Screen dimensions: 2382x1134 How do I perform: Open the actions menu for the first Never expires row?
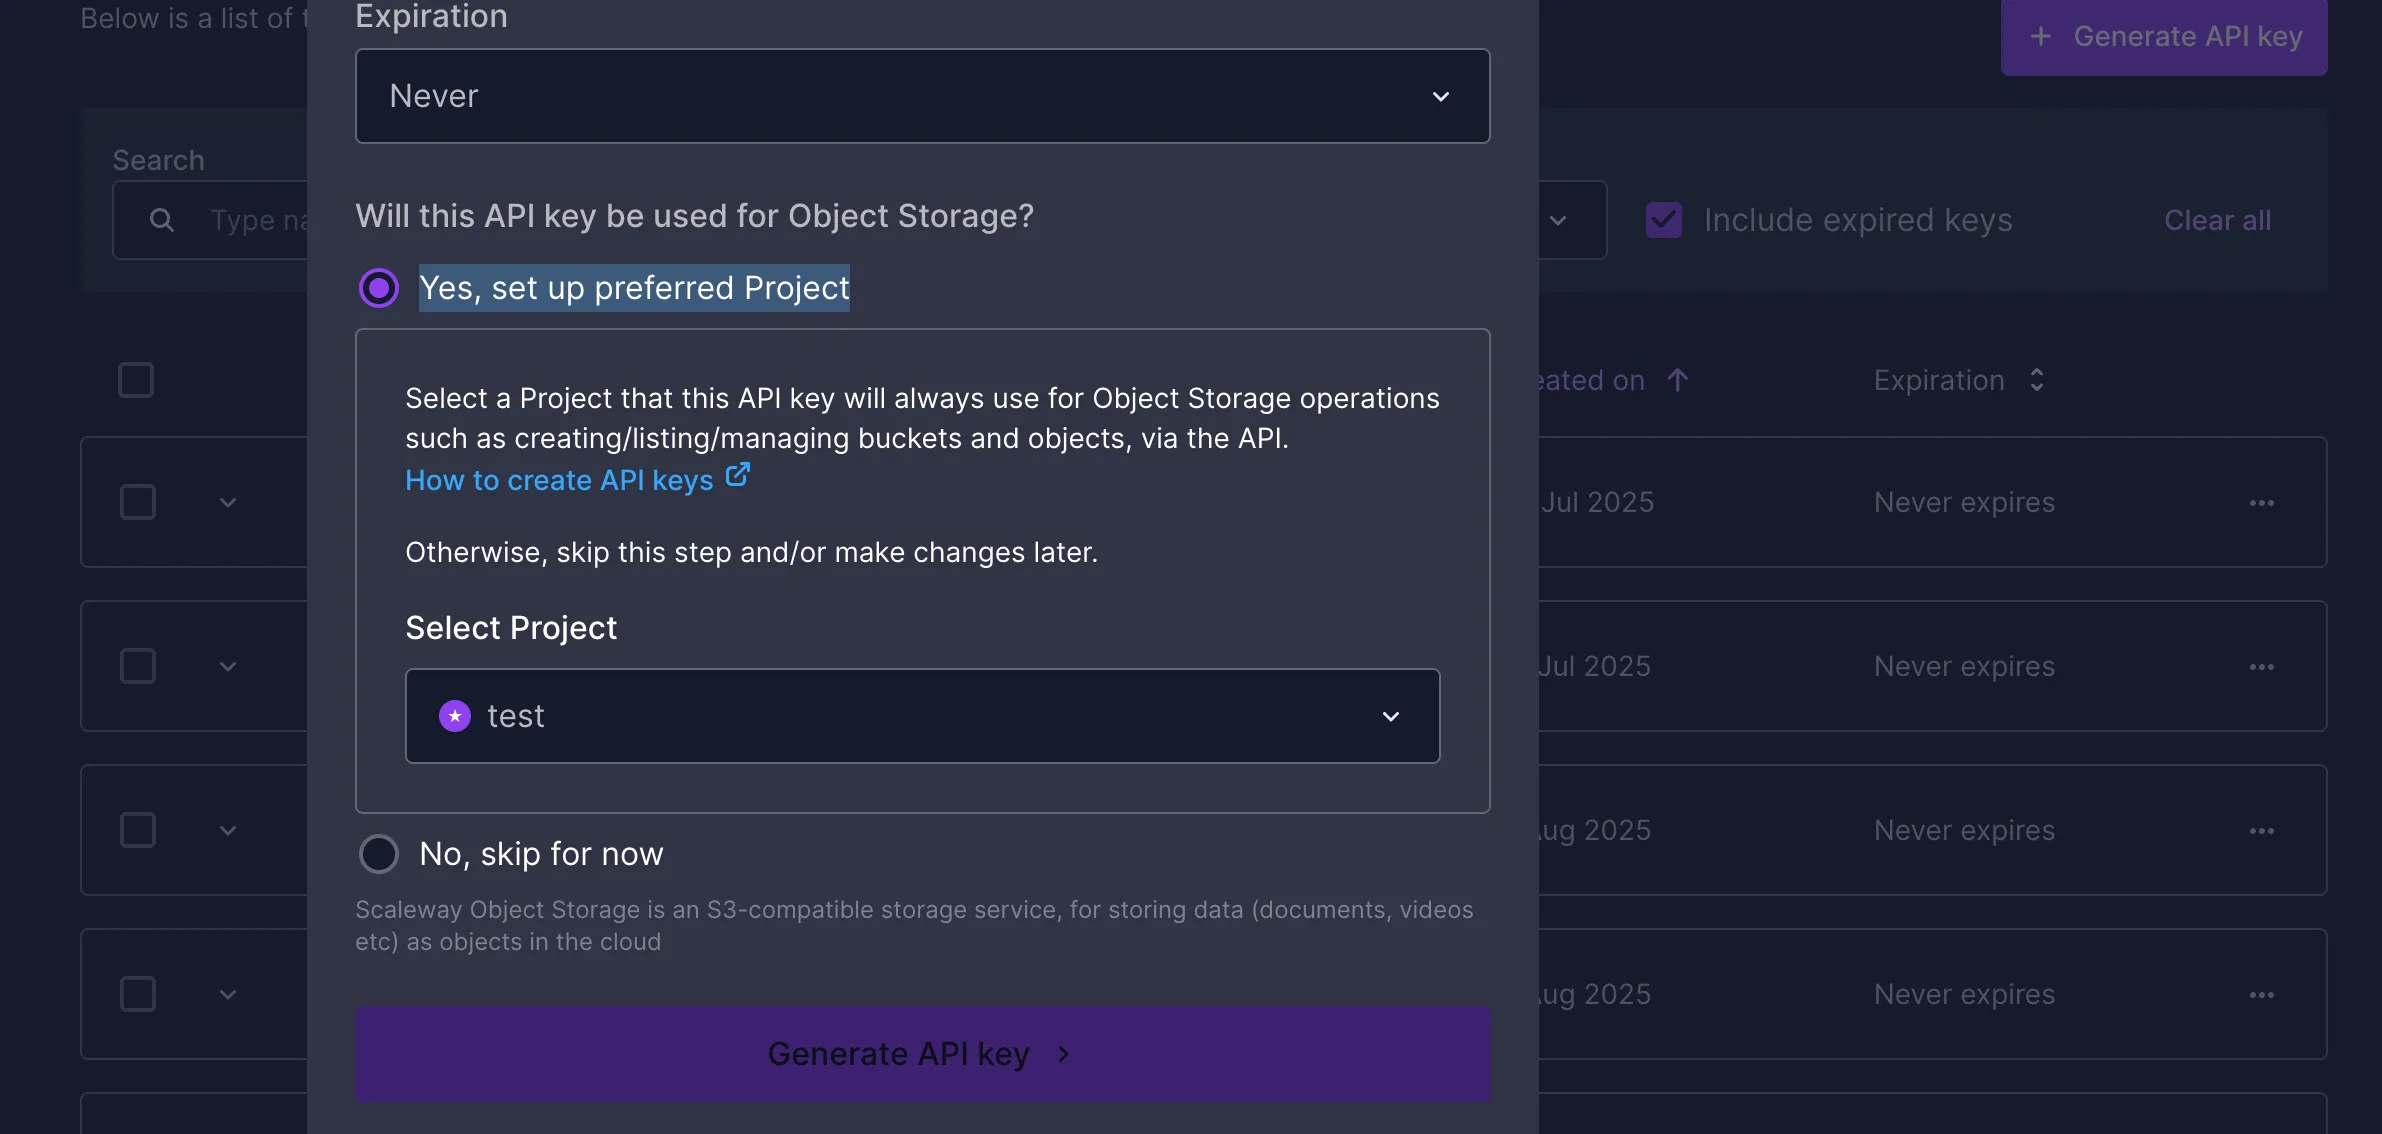coord(2263,503)
